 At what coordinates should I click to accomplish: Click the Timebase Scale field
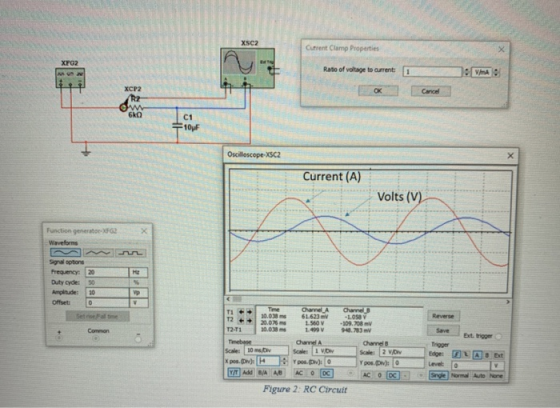[x=266, y=350]
